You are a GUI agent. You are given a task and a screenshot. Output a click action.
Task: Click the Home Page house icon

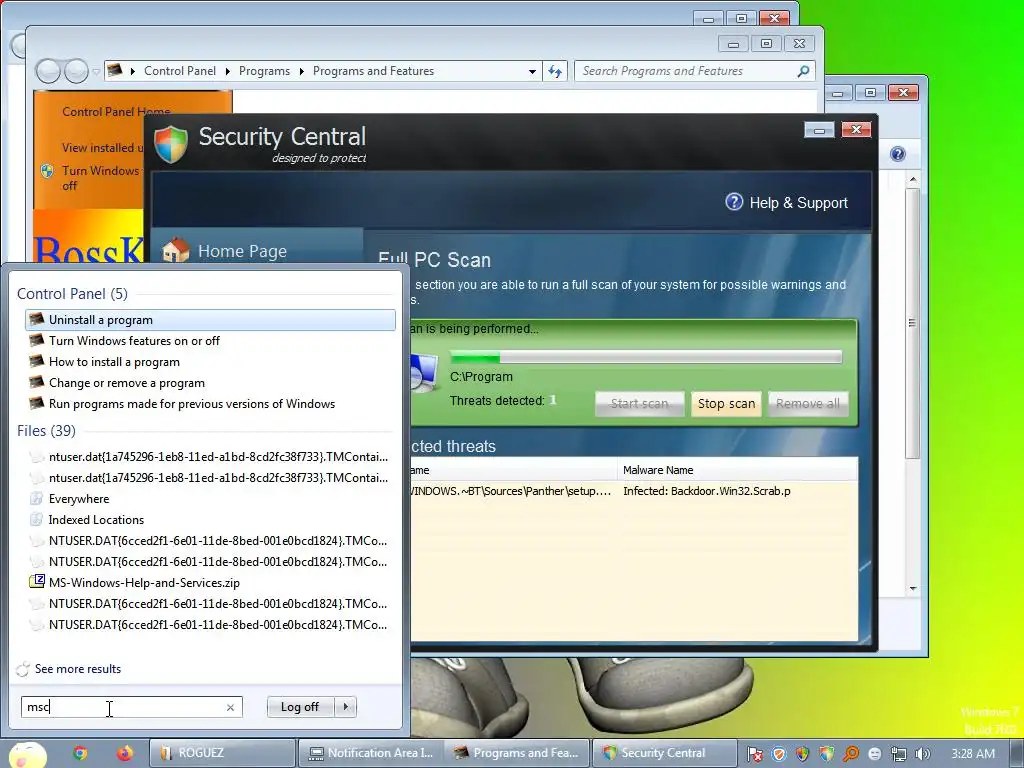point(175,250)
